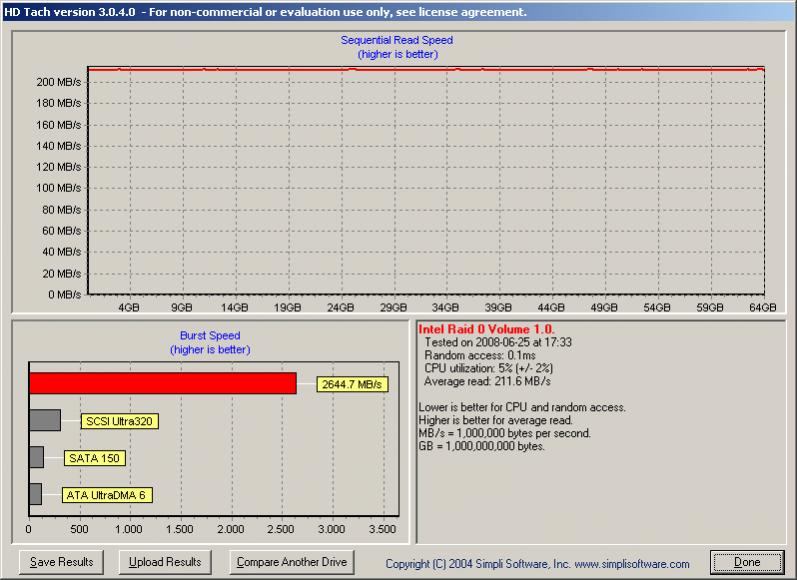Click the 0 MB/s axis label

65,295
